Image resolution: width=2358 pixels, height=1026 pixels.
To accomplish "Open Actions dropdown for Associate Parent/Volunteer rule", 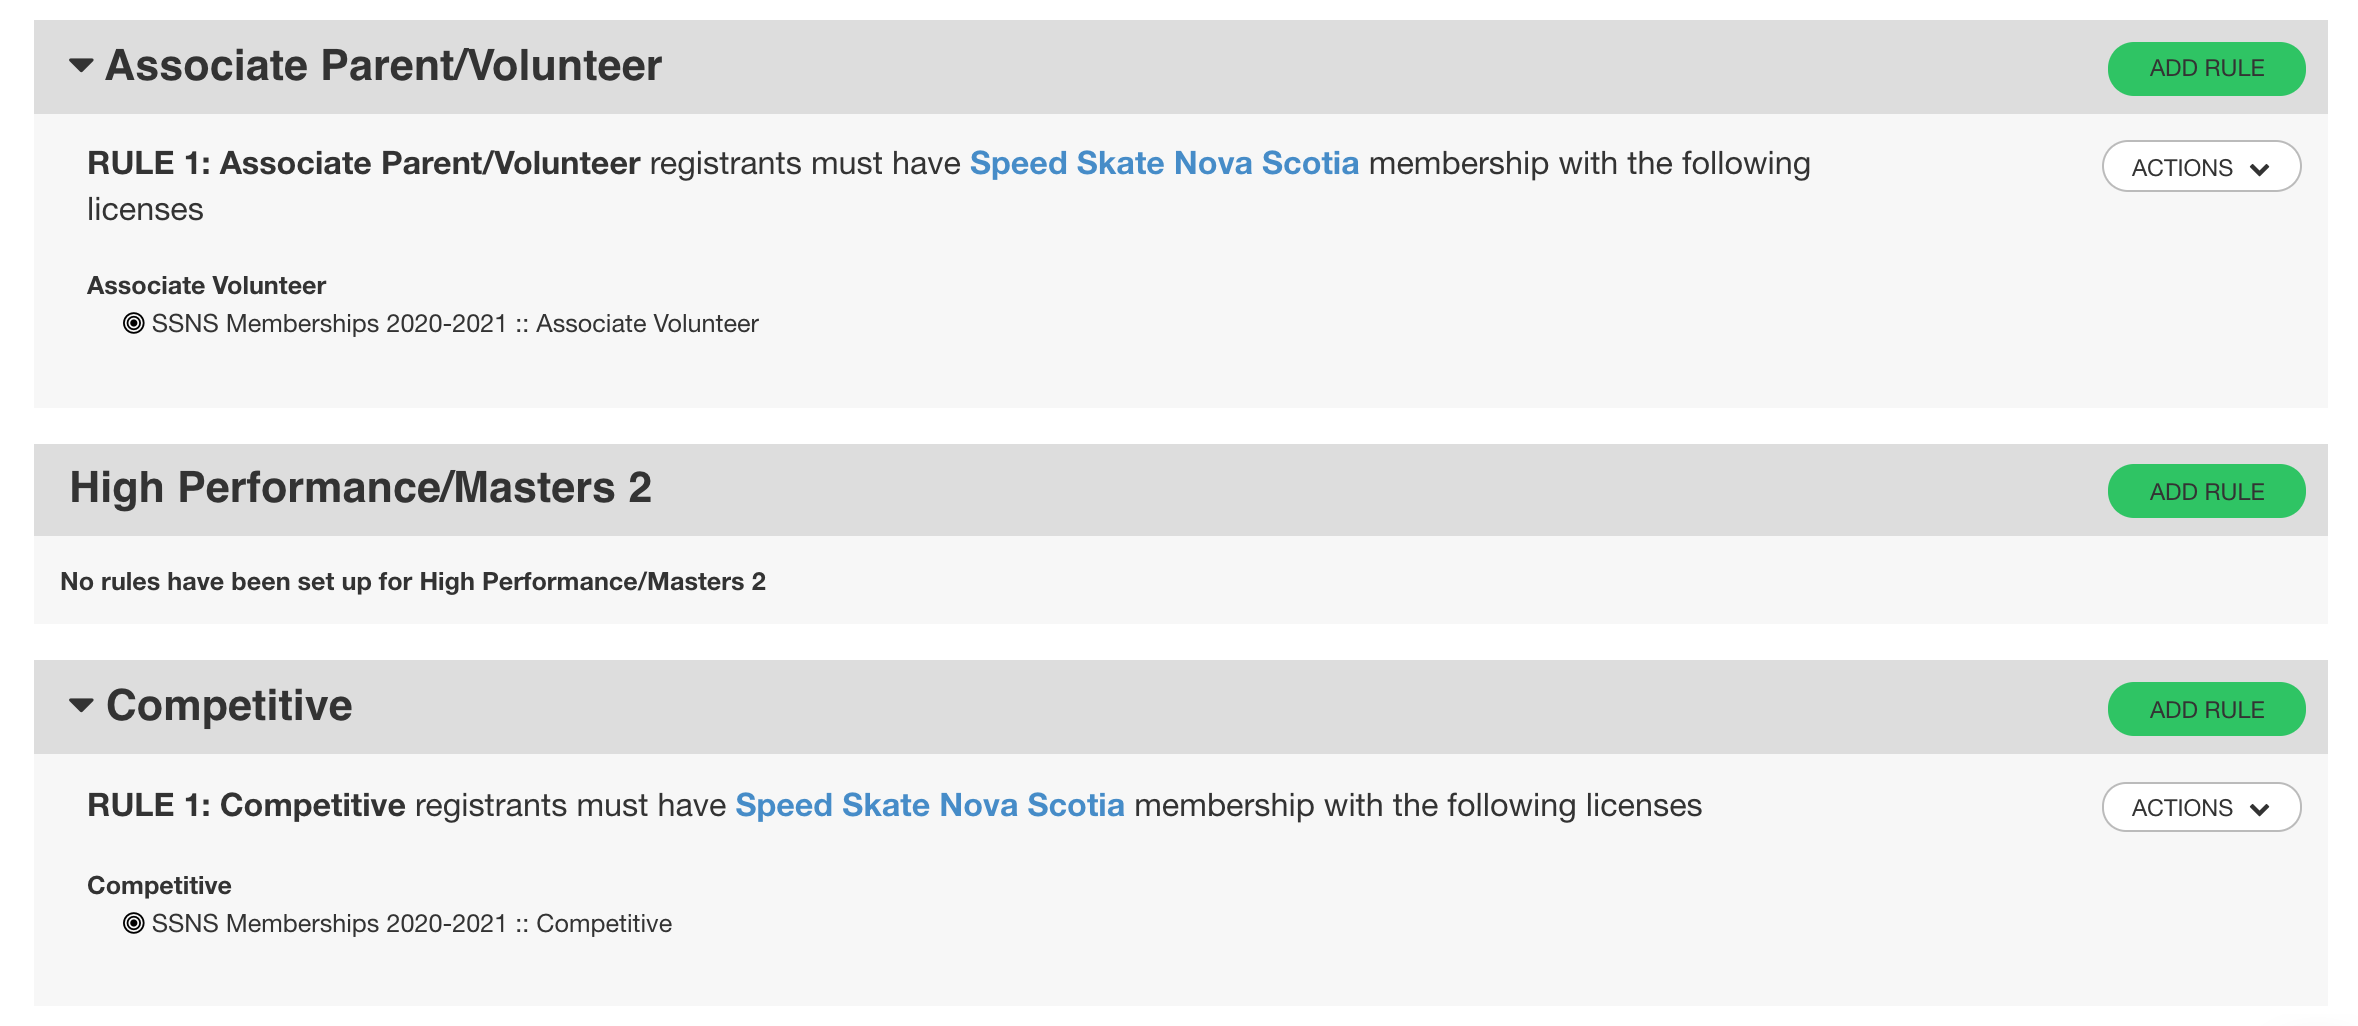I will click(2200, 167).
